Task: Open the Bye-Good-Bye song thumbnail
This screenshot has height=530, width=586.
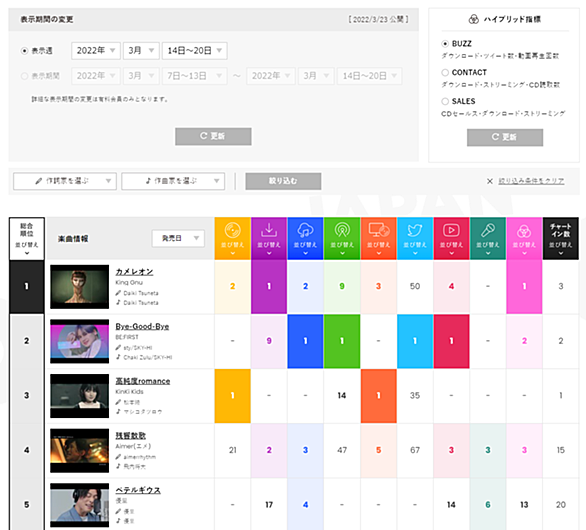Action: click(80, 341)
